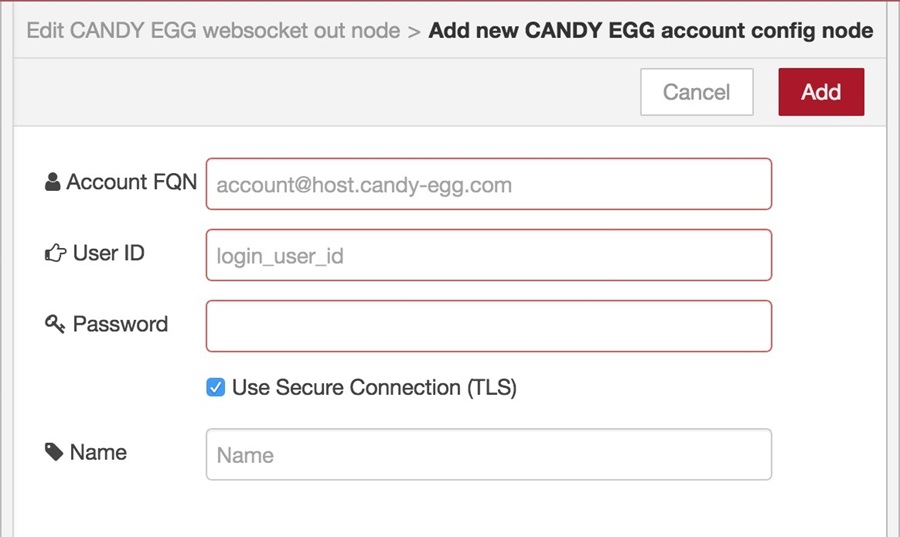Click the User ID label text

(x=108, y=253)
